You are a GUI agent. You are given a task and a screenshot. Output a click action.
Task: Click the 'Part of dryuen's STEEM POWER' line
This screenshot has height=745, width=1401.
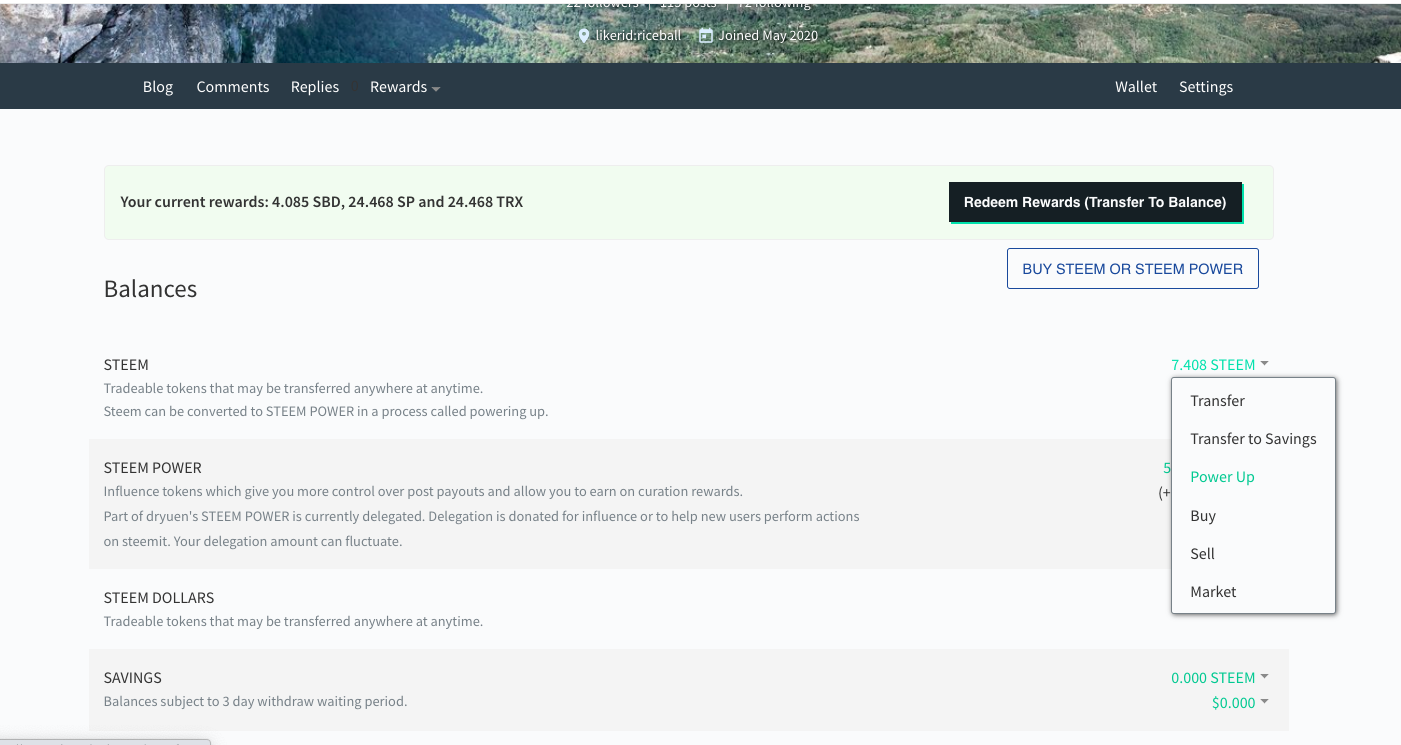point(482,516)
